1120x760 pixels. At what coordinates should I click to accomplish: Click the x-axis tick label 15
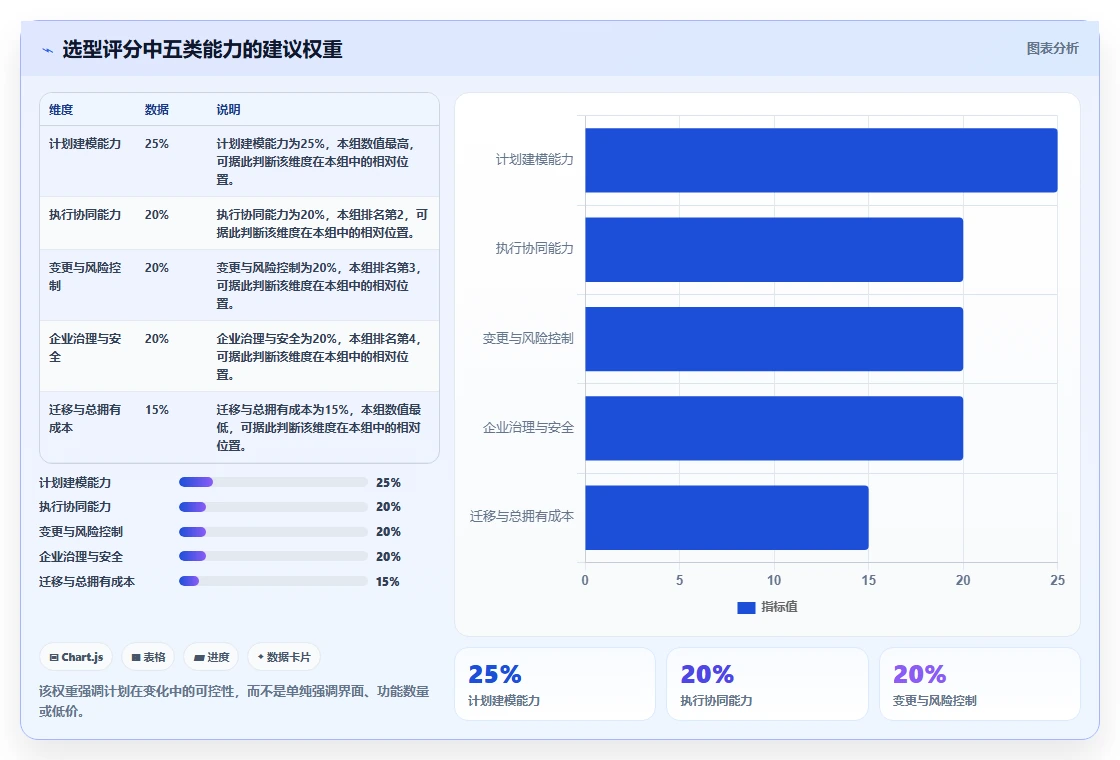click(869, 581)
